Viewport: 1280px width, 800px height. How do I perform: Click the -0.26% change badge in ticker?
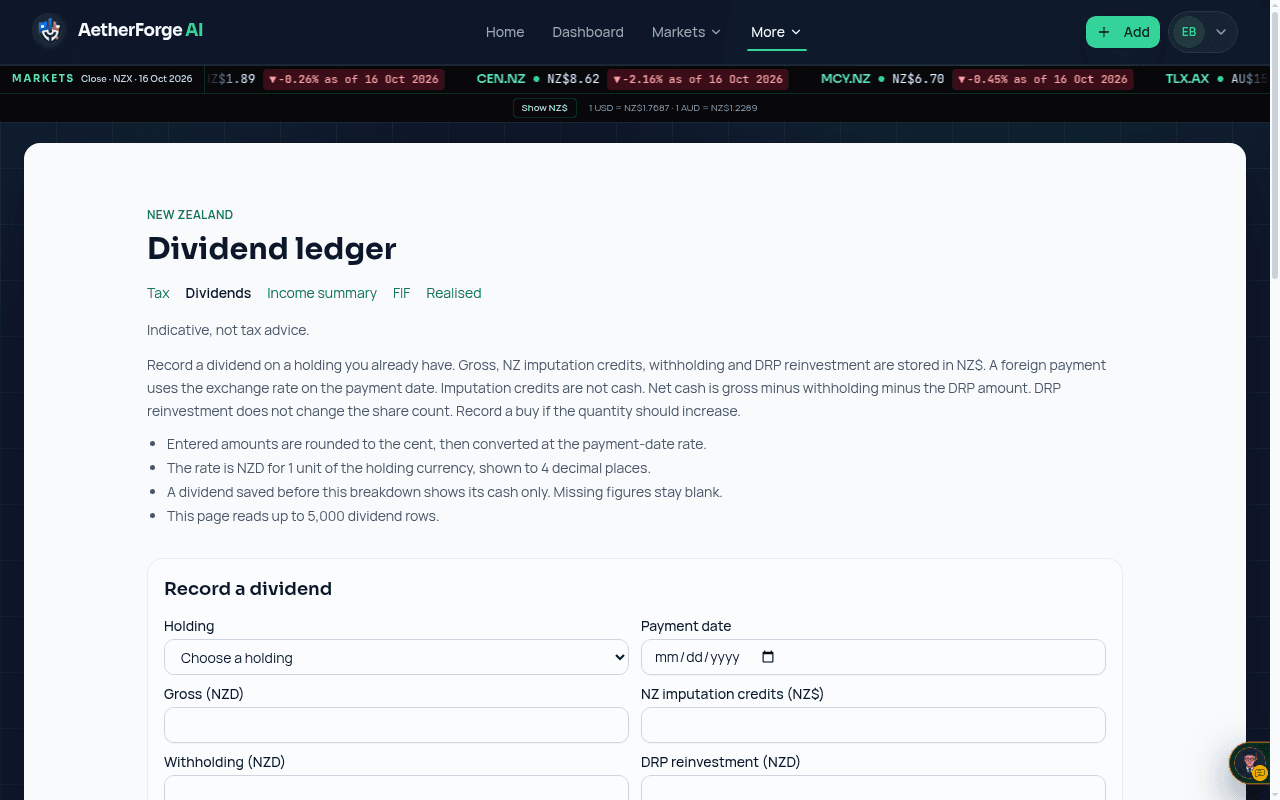(353, 79)
